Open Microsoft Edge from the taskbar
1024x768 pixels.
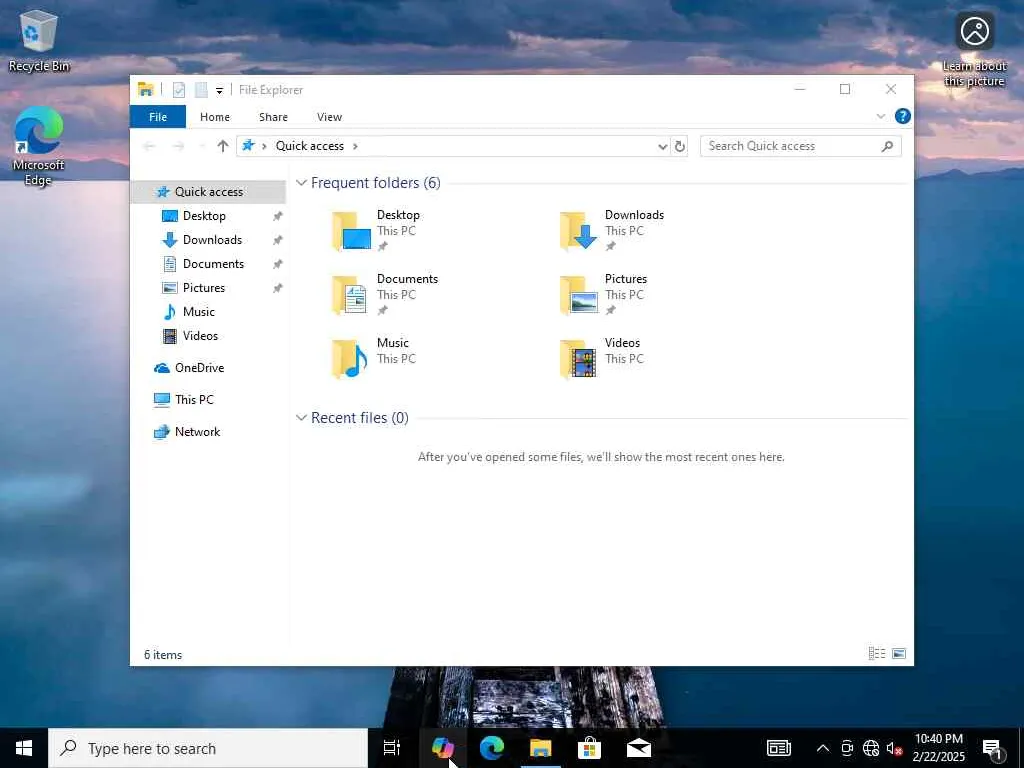click(492, 748)
